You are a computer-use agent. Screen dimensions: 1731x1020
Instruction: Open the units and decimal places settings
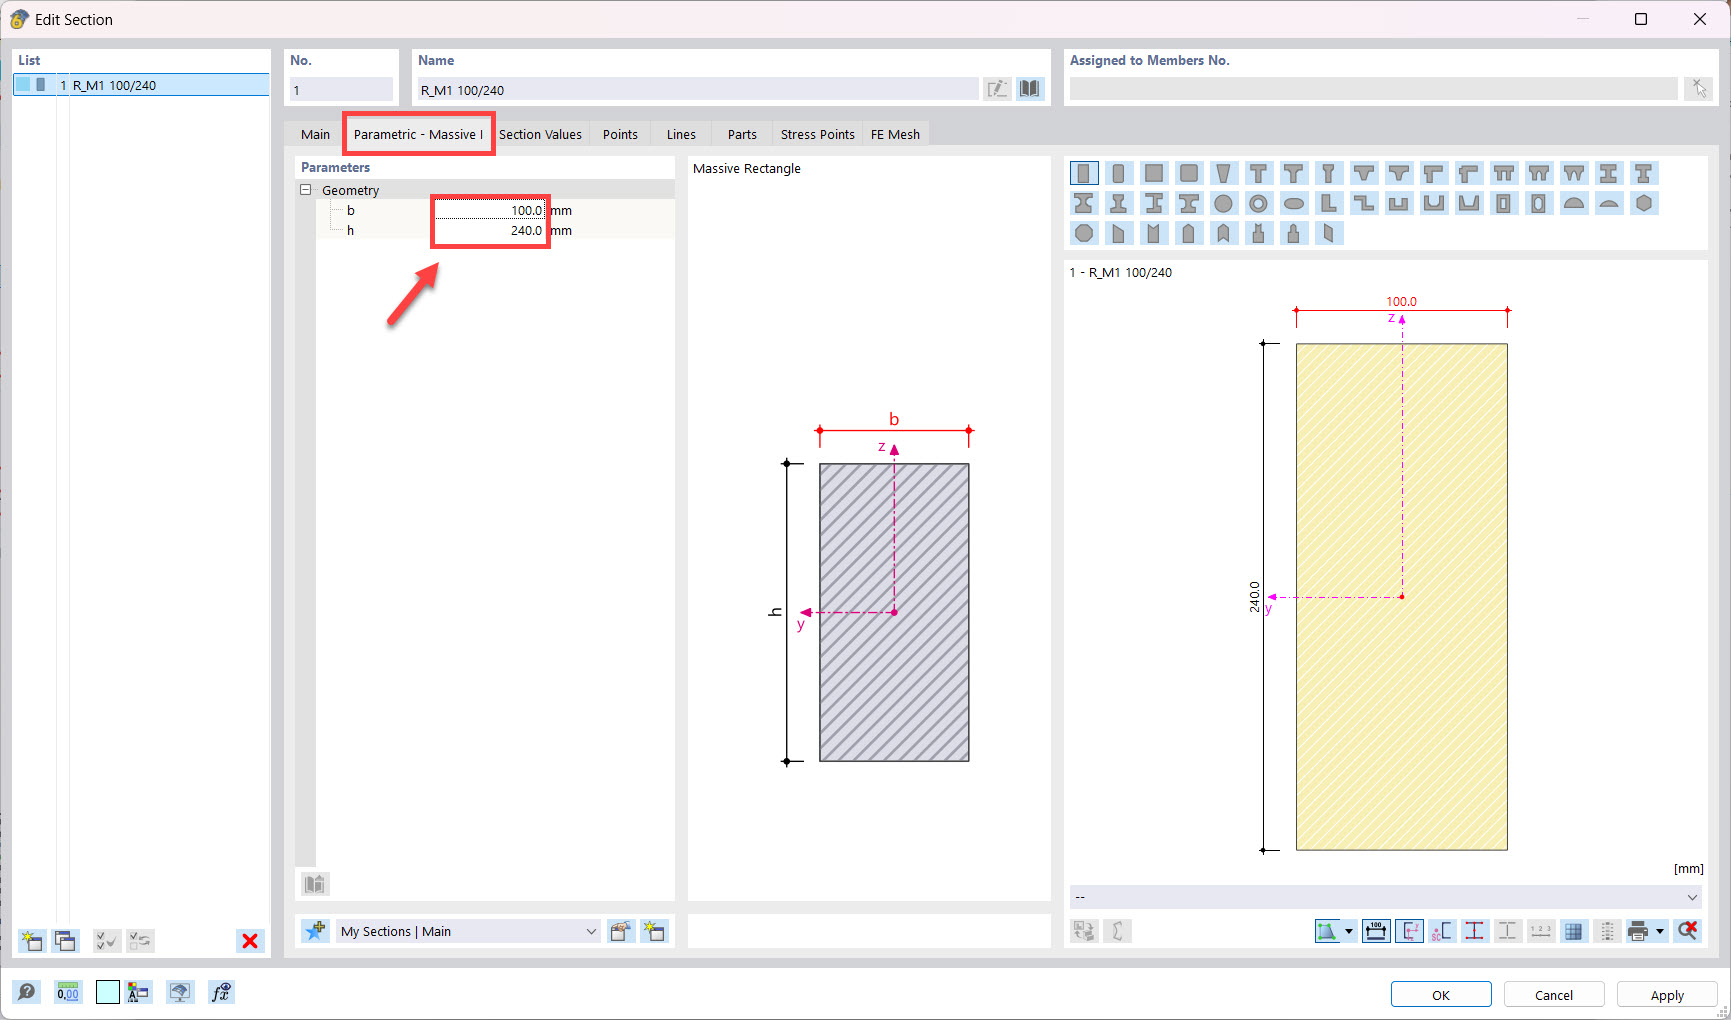click(68, 992)
